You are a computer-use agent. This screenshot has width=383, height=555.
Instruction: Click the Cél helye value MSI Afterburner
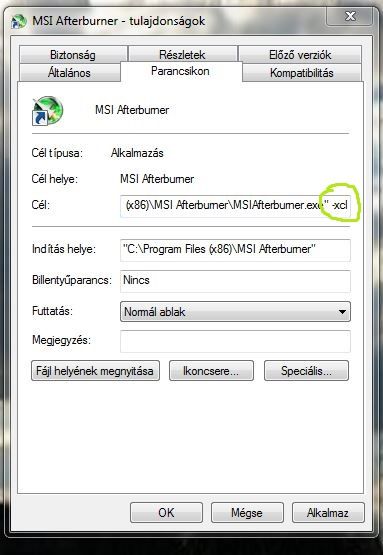click(x=157, y=179)
